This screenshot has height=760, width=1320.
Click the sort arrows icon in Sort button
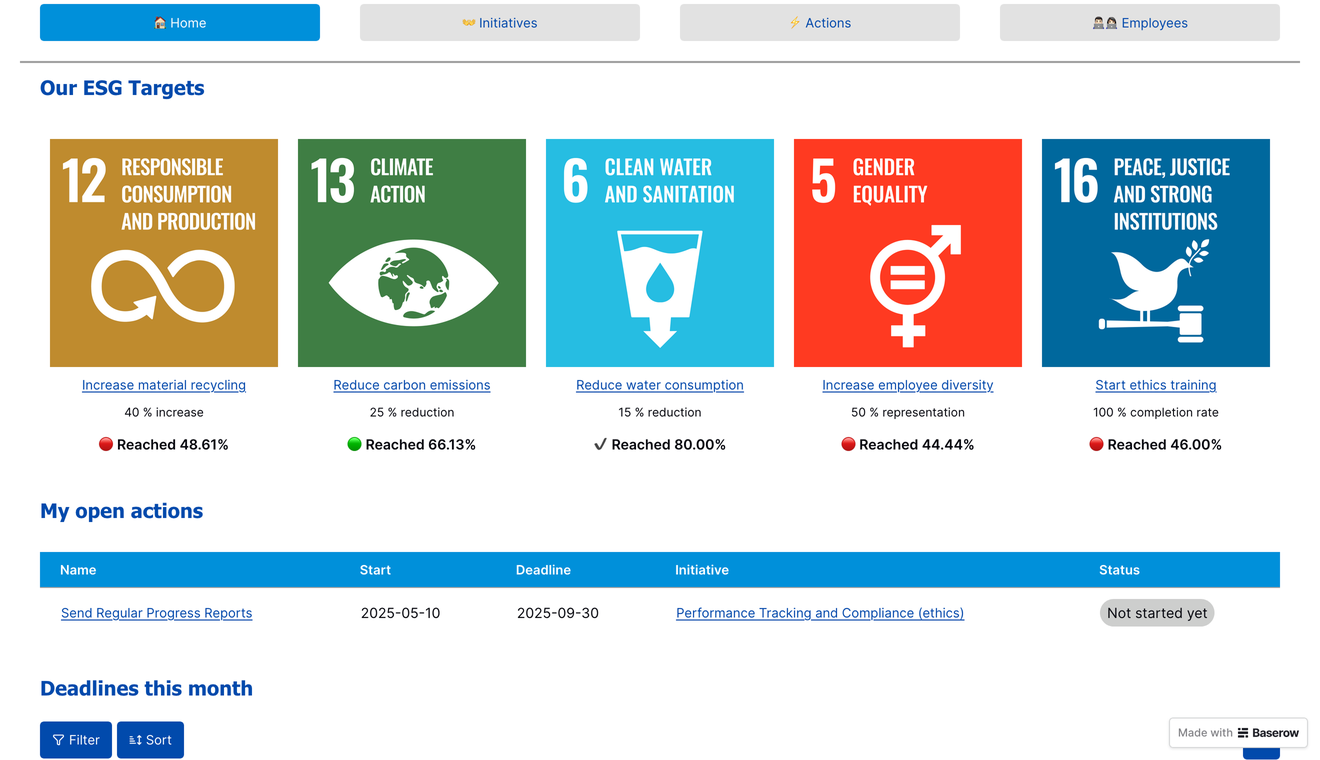135,740
